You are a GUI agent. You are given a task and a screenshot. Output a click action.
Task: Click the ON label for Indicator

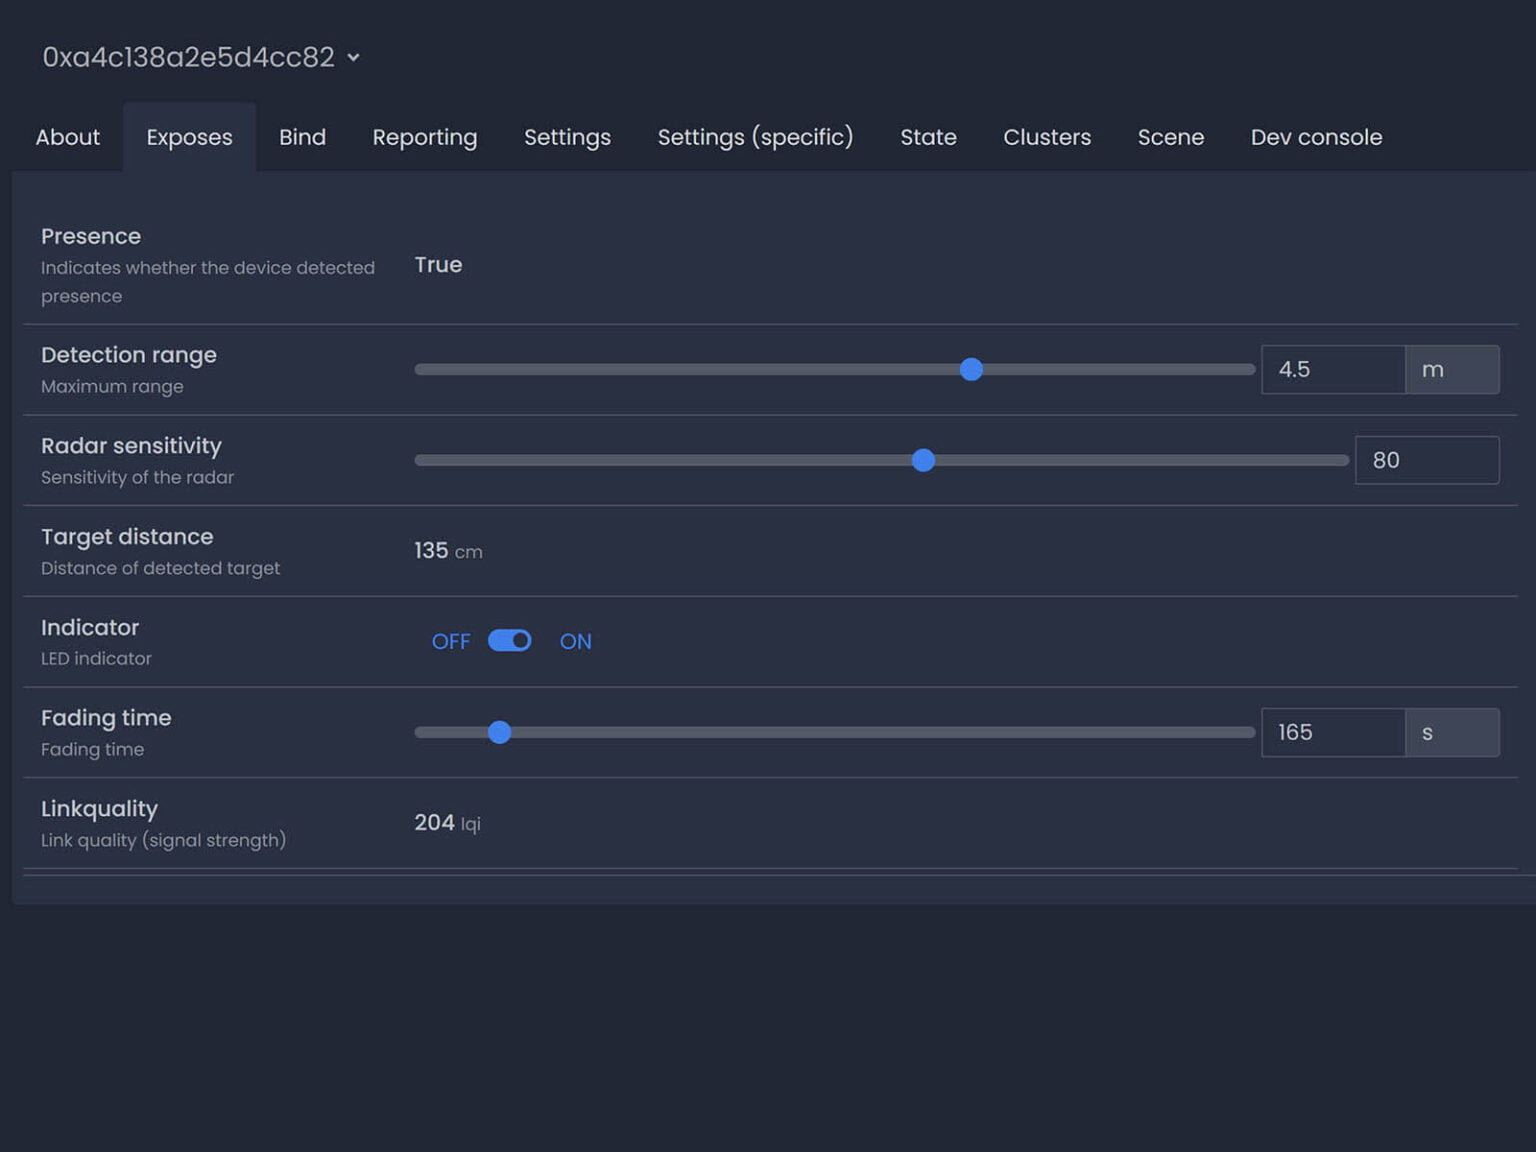click(575, 642)
